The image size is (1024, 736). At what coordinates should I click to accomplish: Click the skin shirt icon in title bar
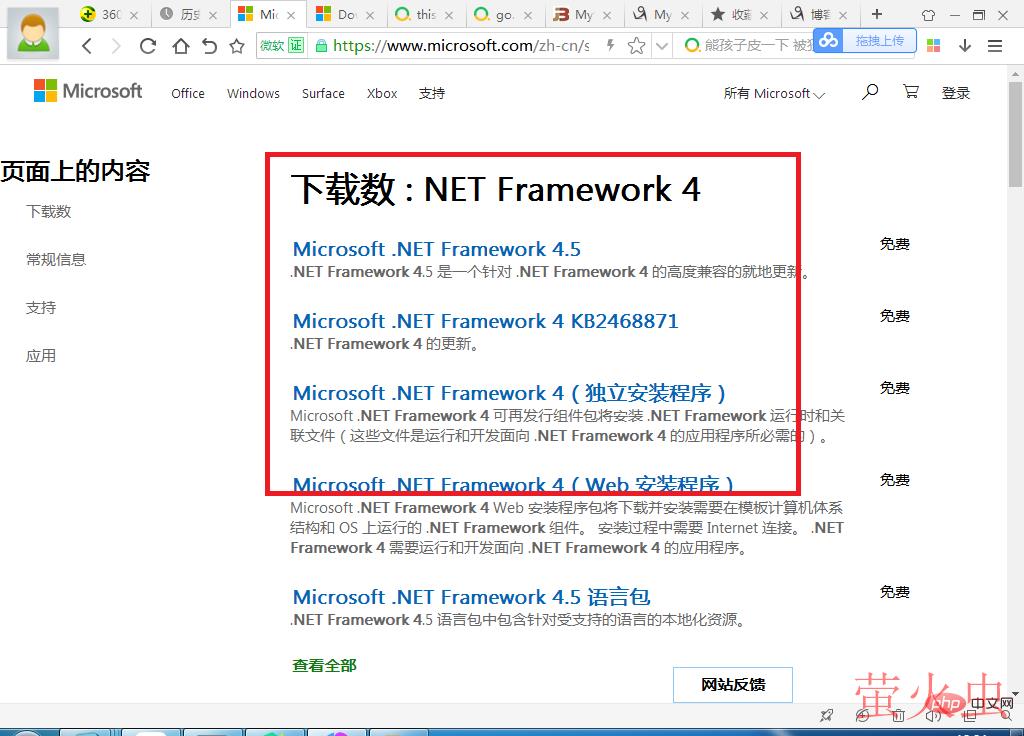click(x=928, y=14)
